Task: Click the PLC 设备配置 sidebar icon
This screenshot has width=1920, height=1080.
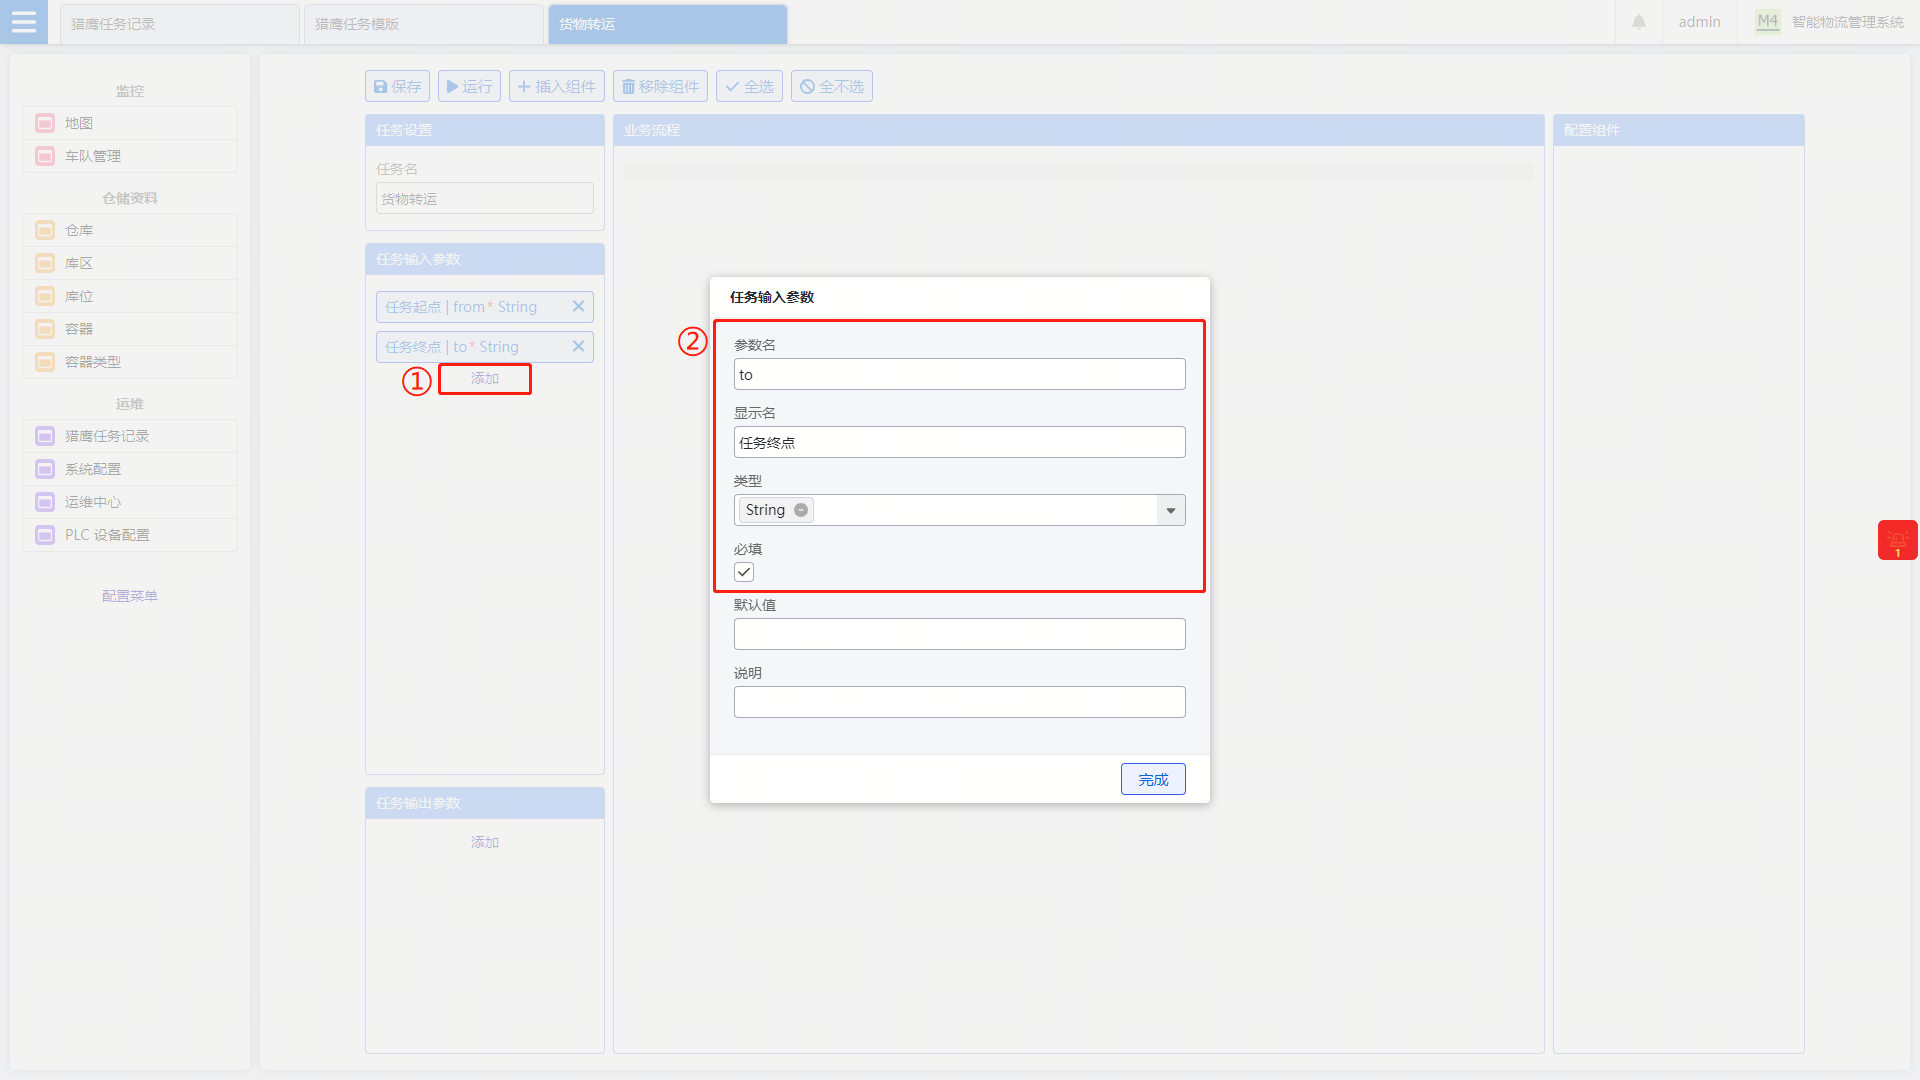Action: pyautogui.click(x=45, y=535)
